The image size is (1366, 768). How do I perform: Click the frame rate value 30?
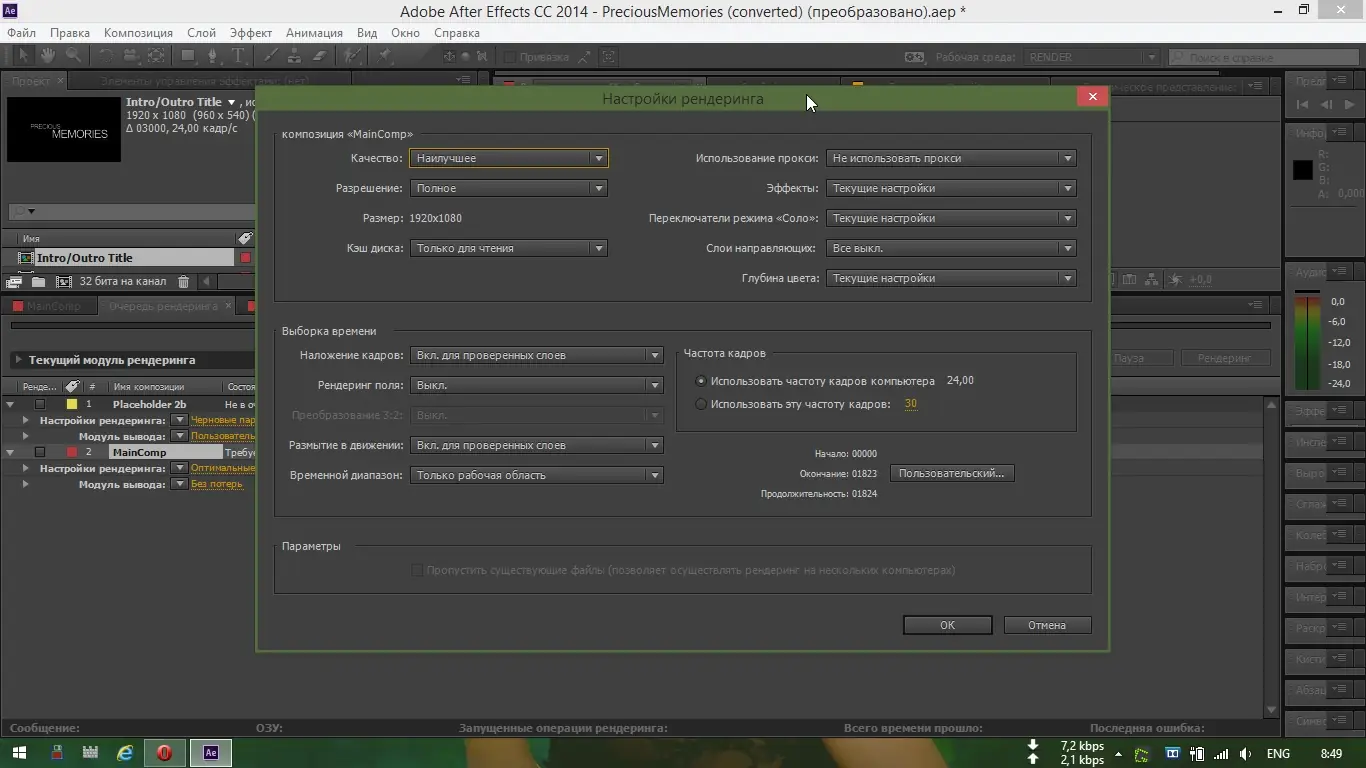tap(910, 404)
